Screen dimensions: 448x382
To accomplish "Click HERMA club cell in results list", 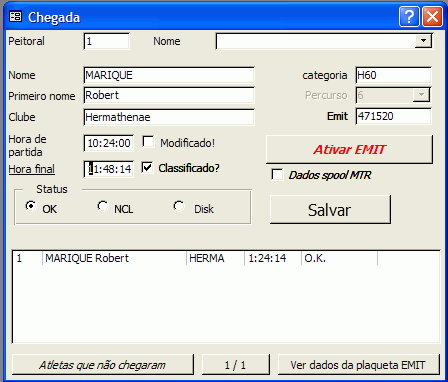I will coord(215,258).
